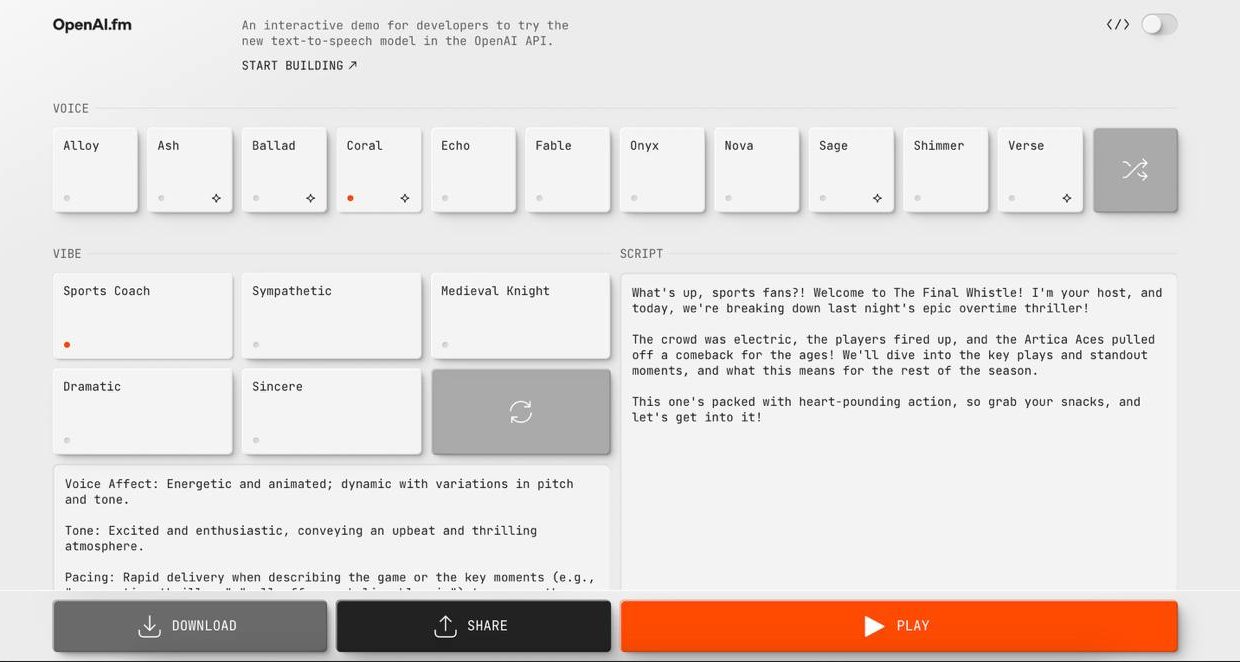Select the Sage voice
Image resolution: width=1240 pixels, height=662 pixels.
[851, 170]
